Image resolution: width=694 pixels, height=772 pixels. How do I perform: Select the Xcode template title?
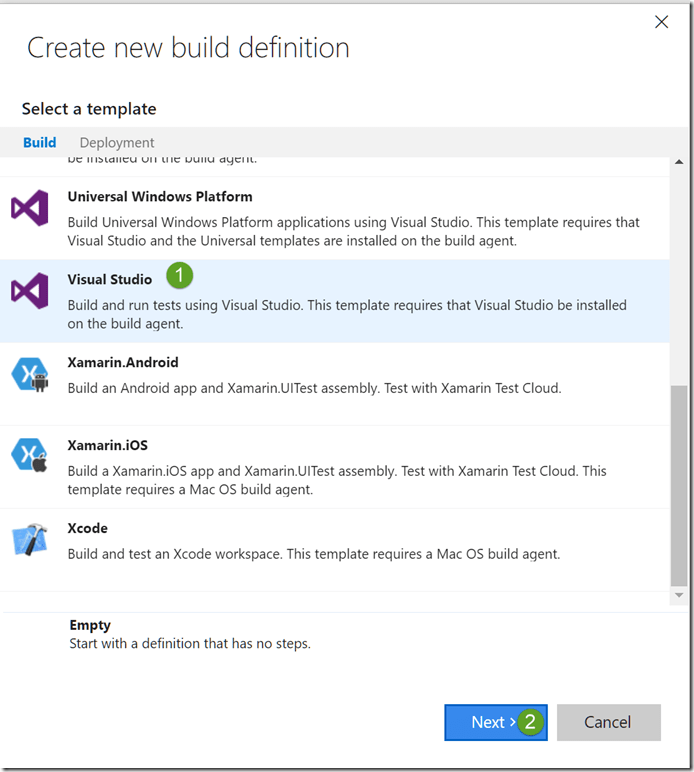click(x=87, y=528)
